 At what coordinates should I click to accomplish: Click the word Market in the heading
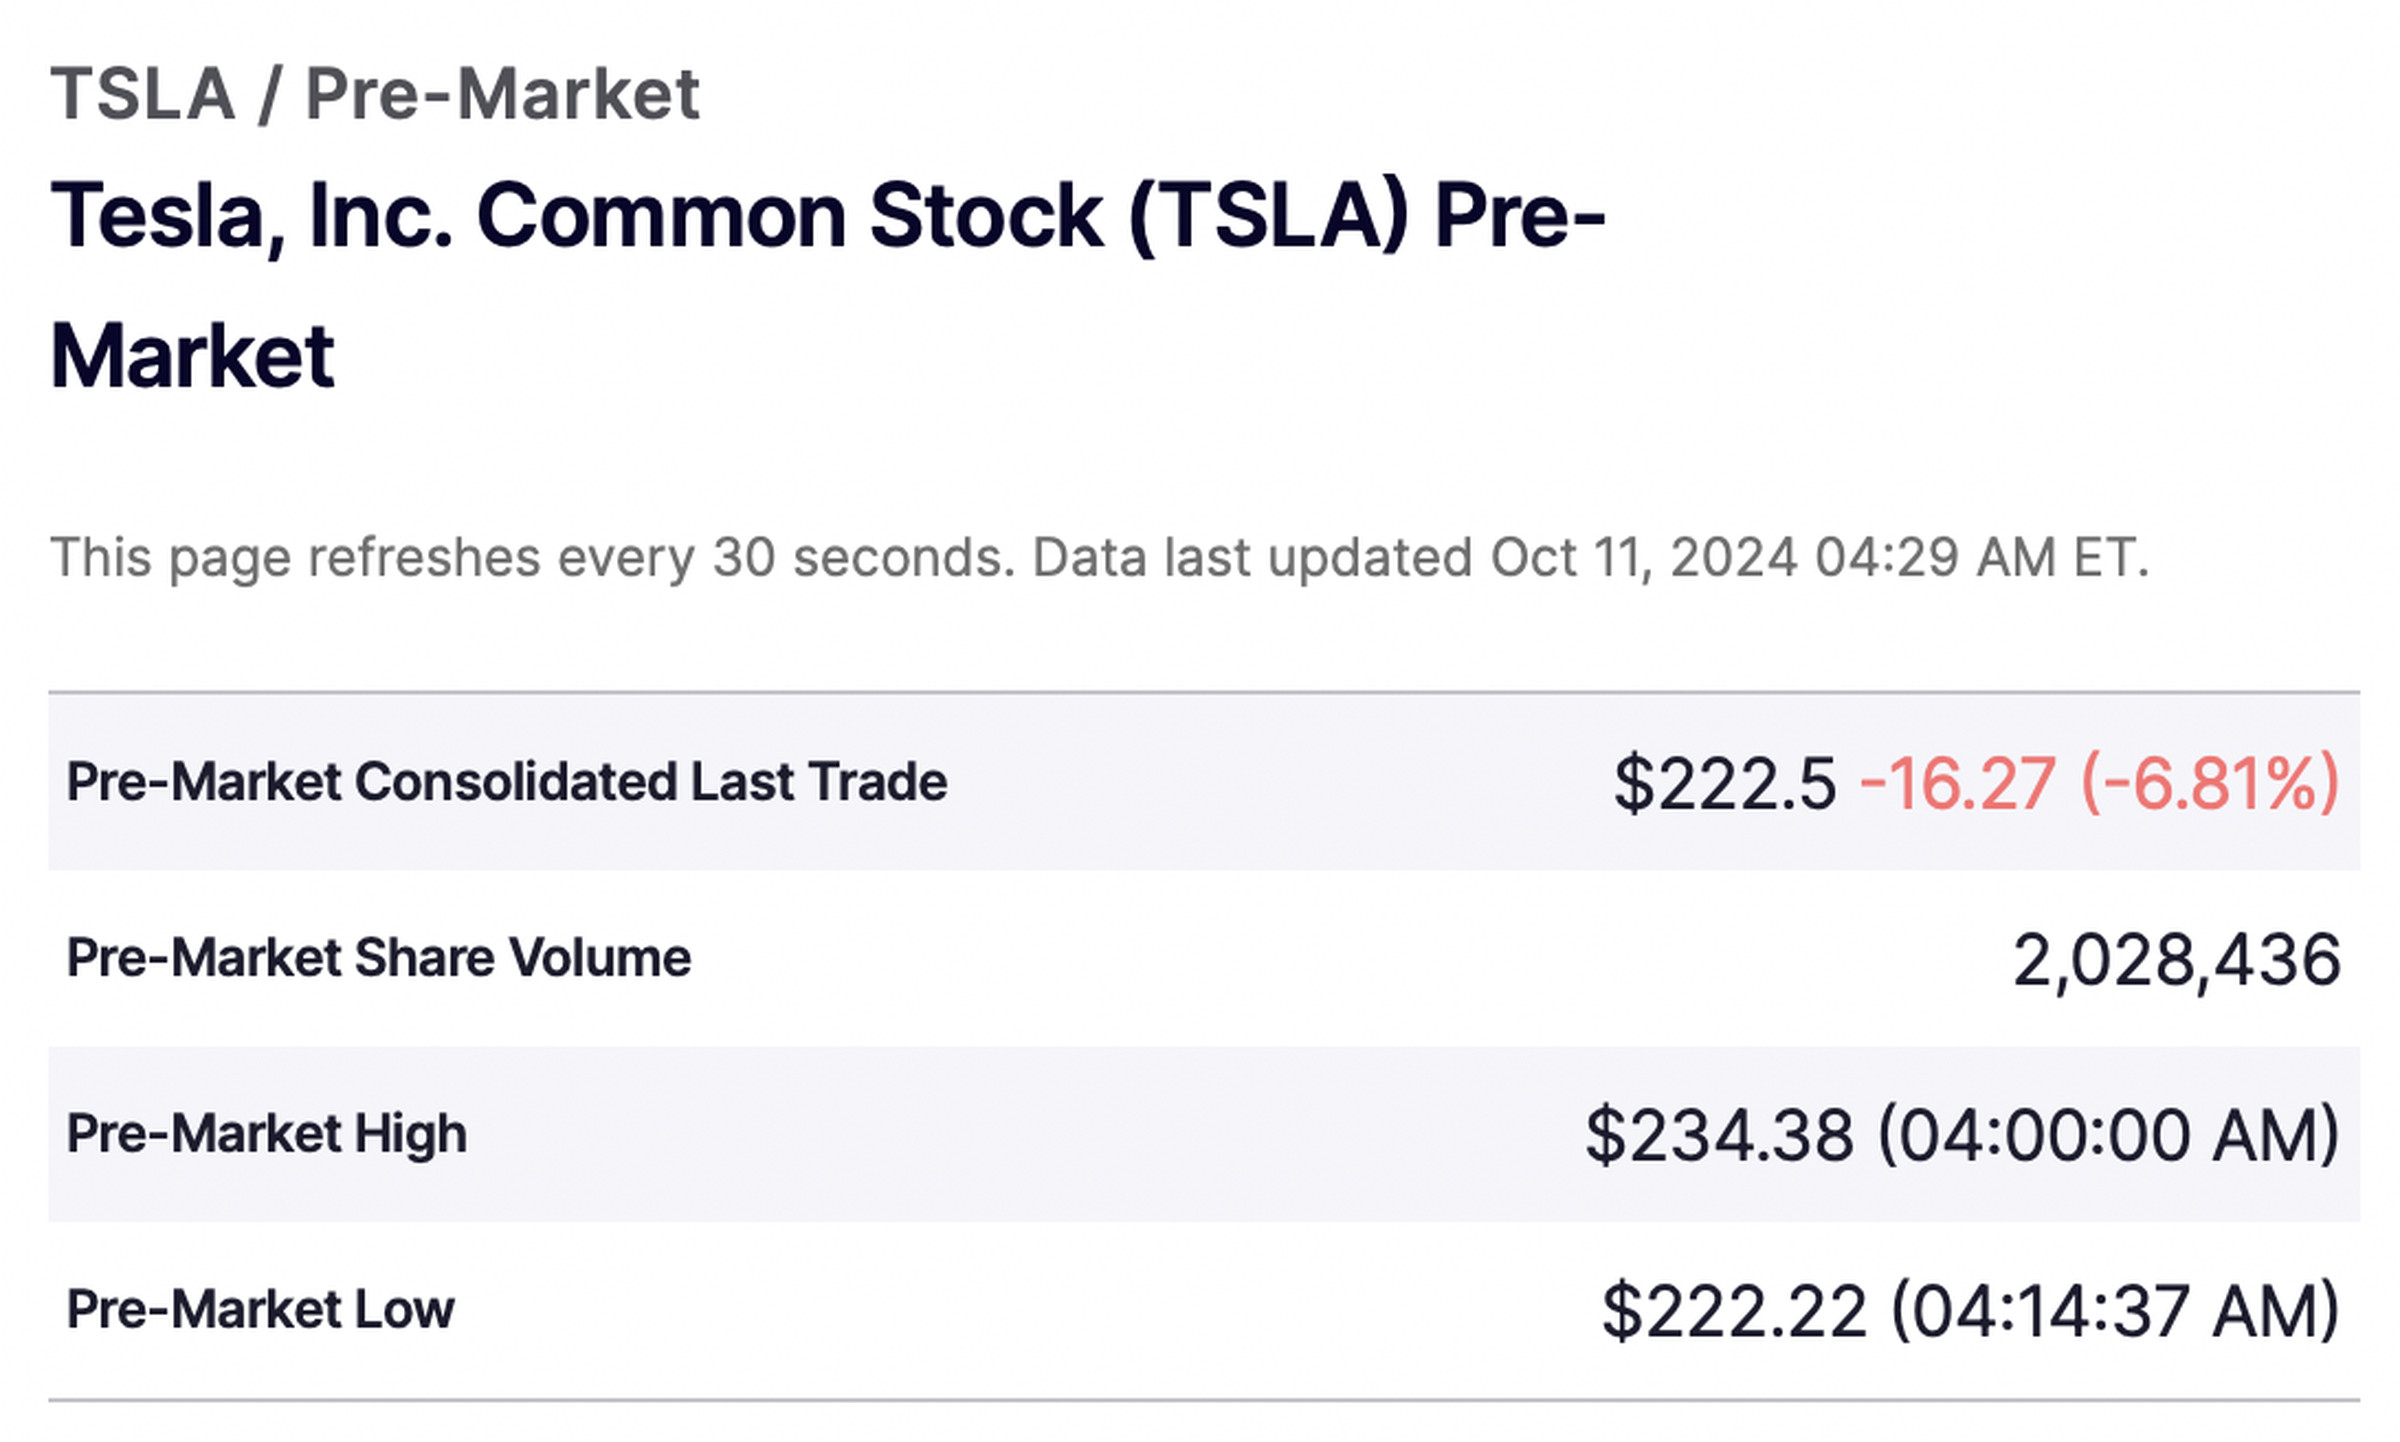click(x=192, y=357)
